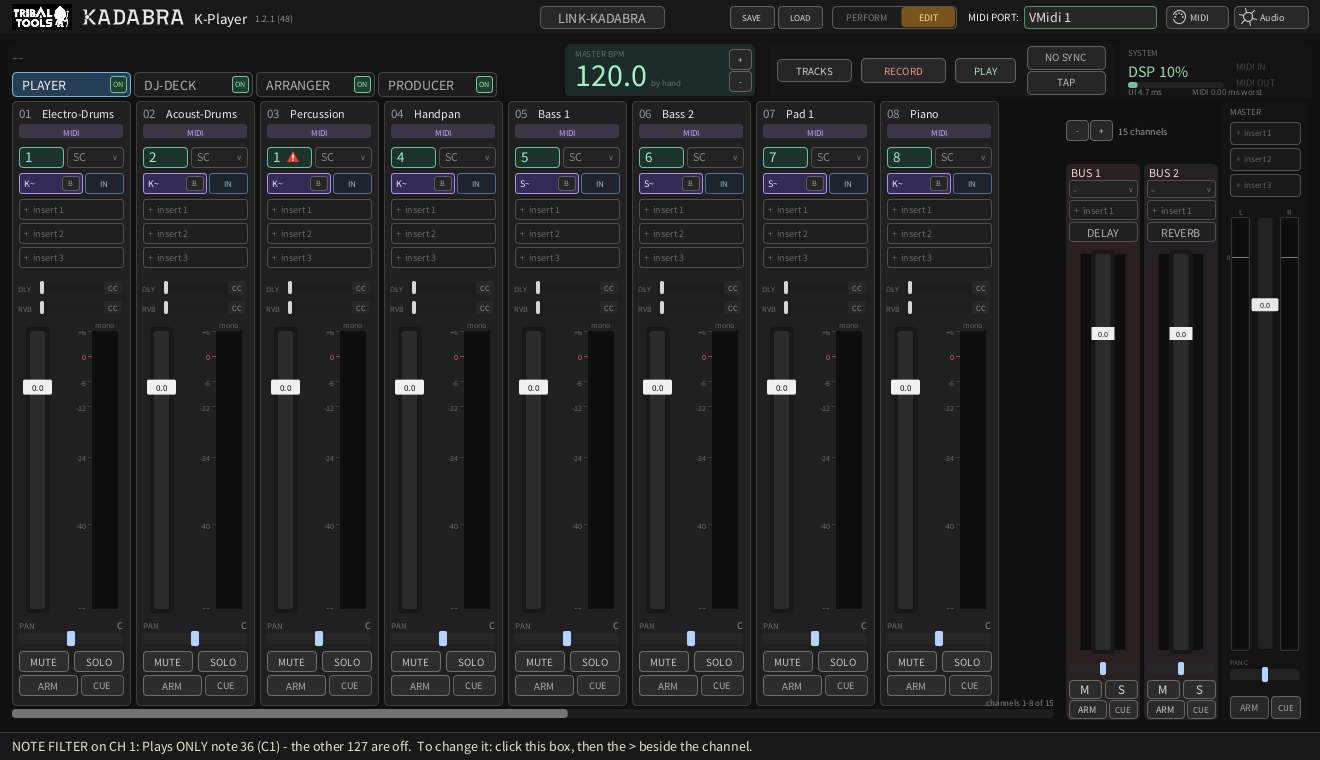Viewport: 1320px width, 760px height.
Task: Toggle the ON switch of PRODUCER tab
Action: (x=484, y=84)
